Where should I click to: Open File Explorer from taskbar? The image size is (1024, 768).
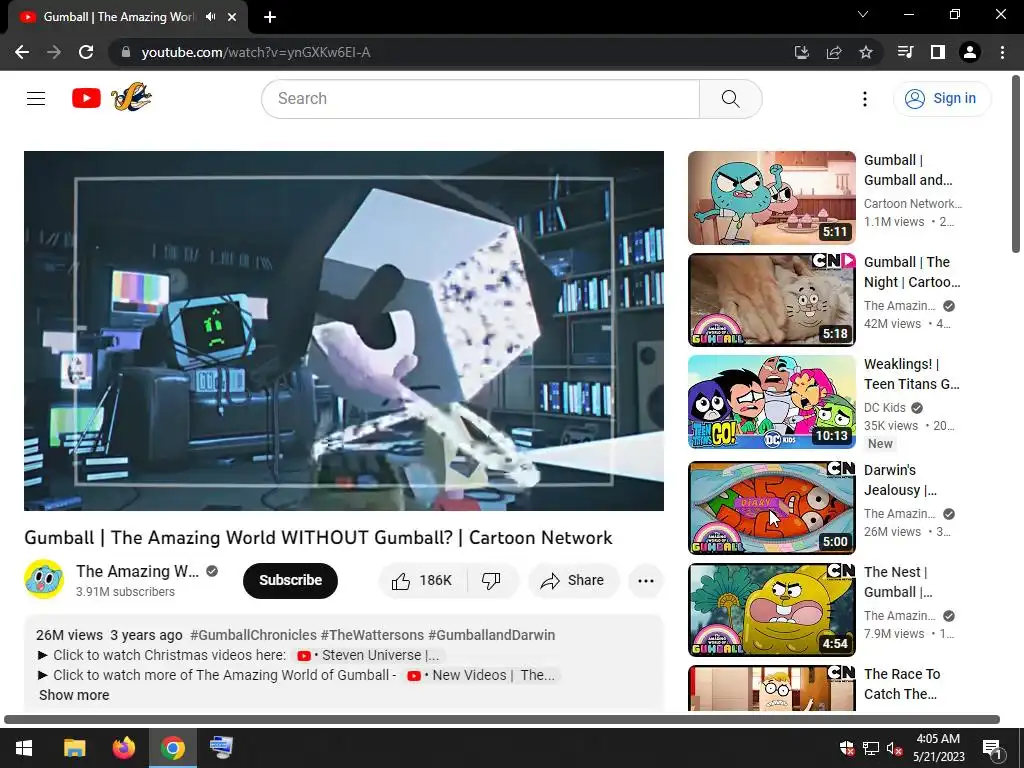[x=74, y=748]
